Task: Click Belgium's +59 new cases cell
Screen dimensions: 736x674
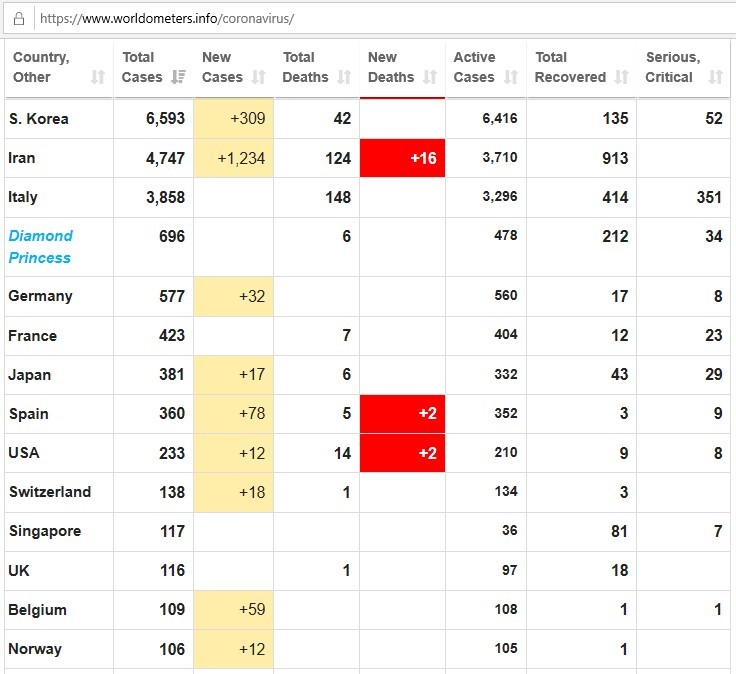Action: click(x=234, y=610)
